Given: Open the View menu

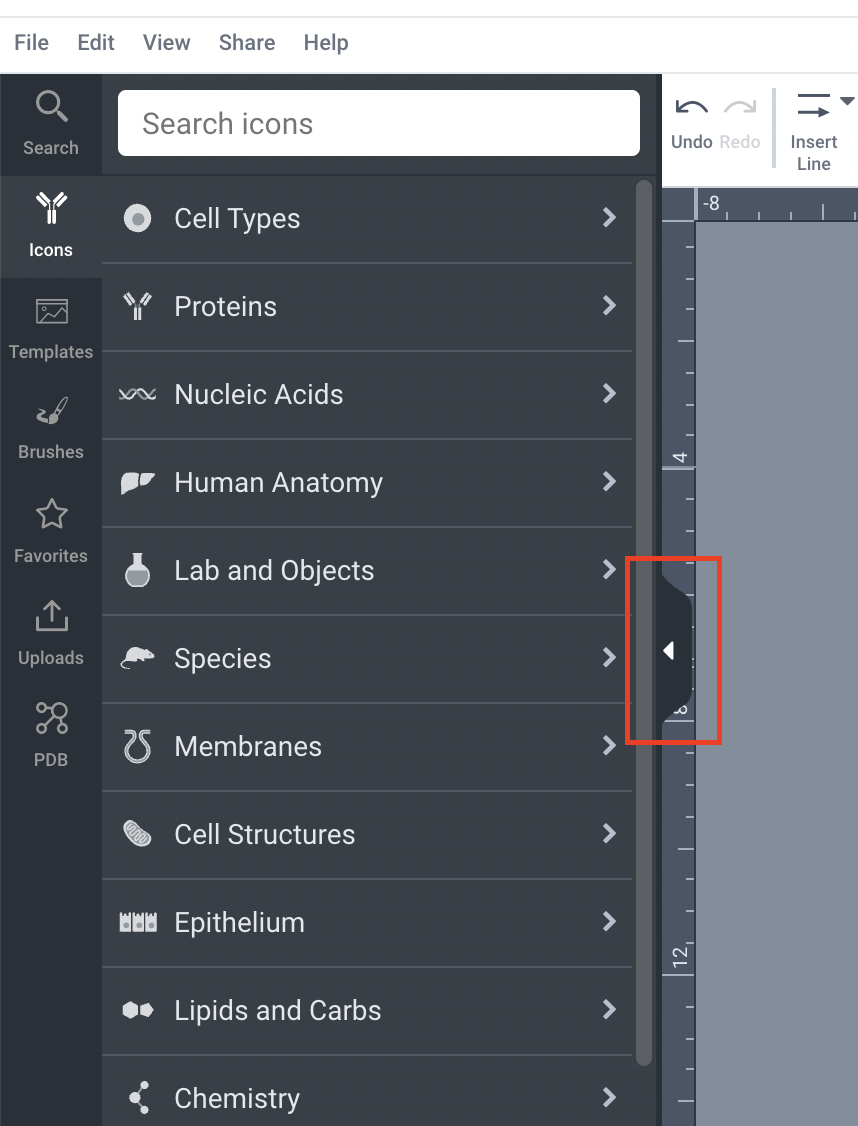Looking at the screenshot, I should click(166, 42).
